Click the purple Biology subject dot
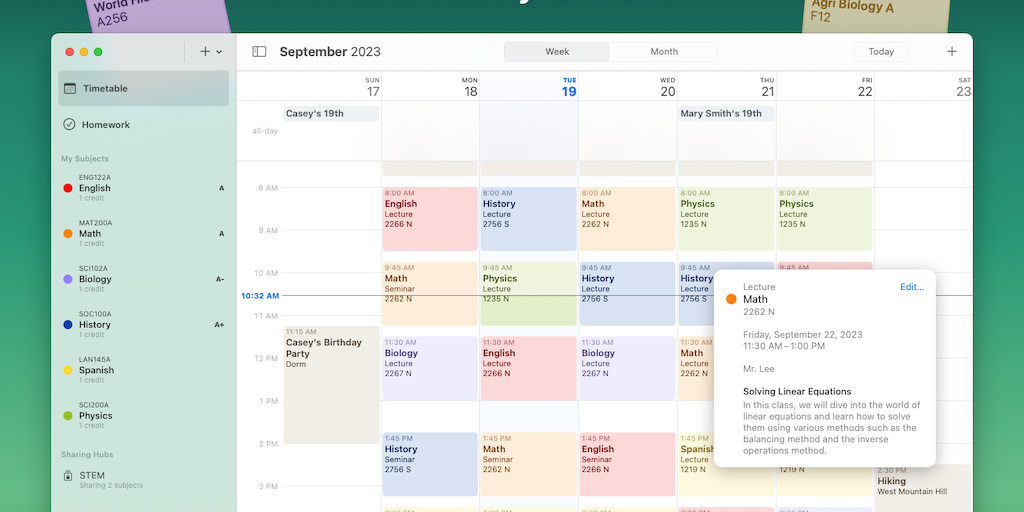 68,279
